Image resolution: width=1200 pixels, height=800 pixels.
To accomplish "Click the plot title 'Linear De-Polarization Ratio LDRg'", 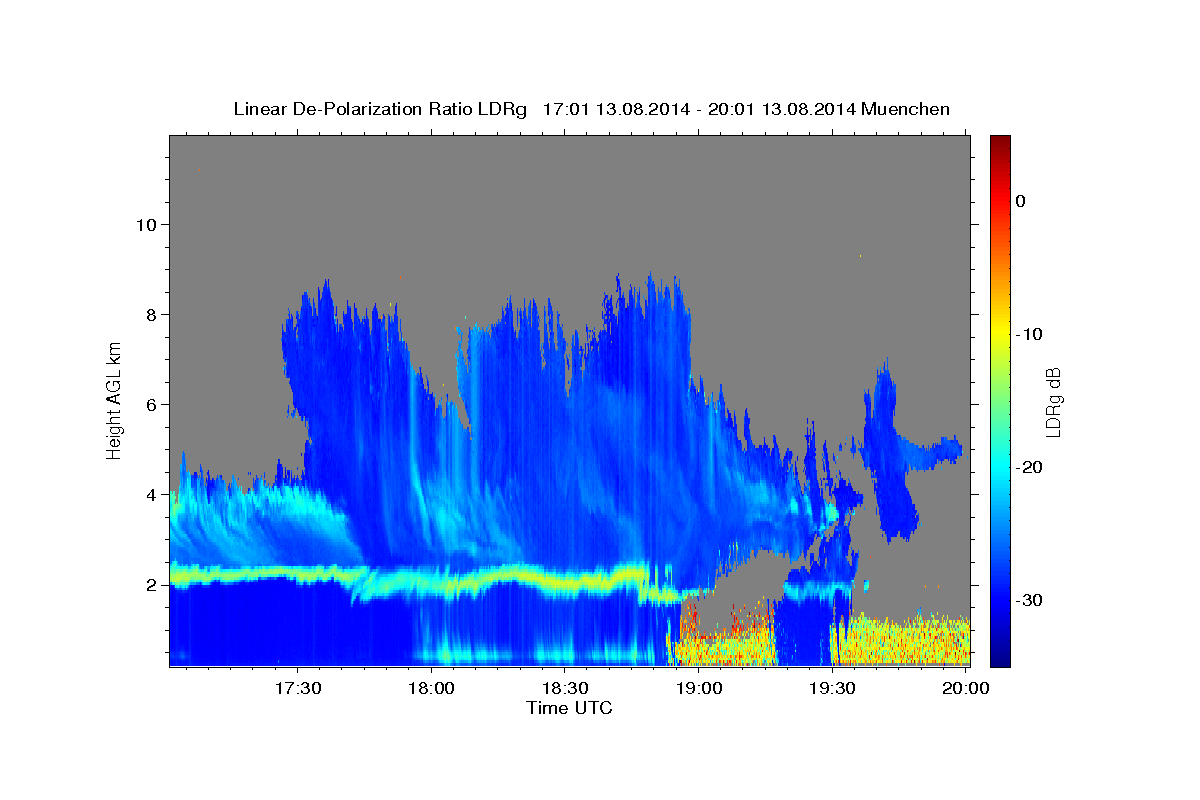I will point(379,109).
